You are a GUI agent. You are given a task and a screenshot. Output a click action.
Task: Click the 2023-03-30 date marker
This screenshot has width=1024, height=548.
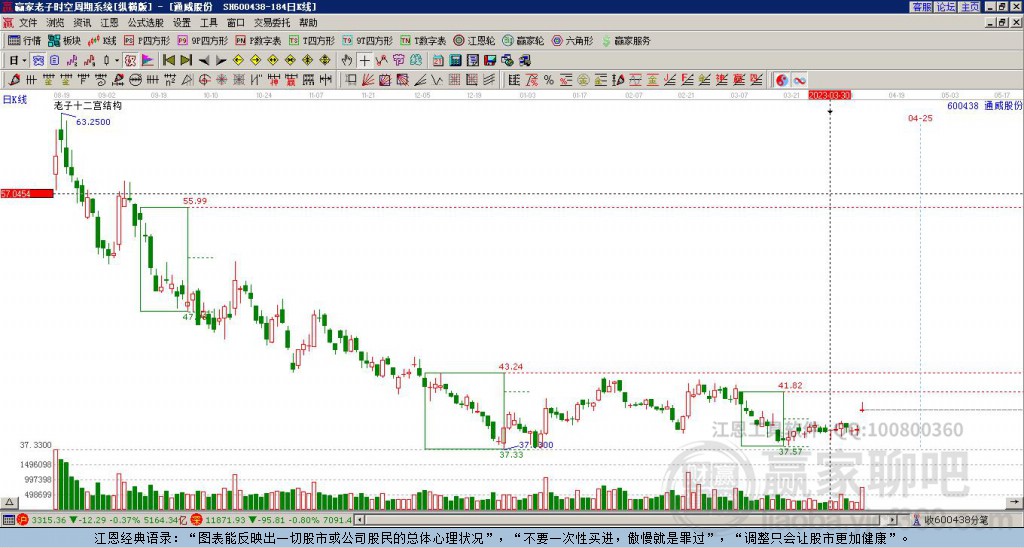829,95
